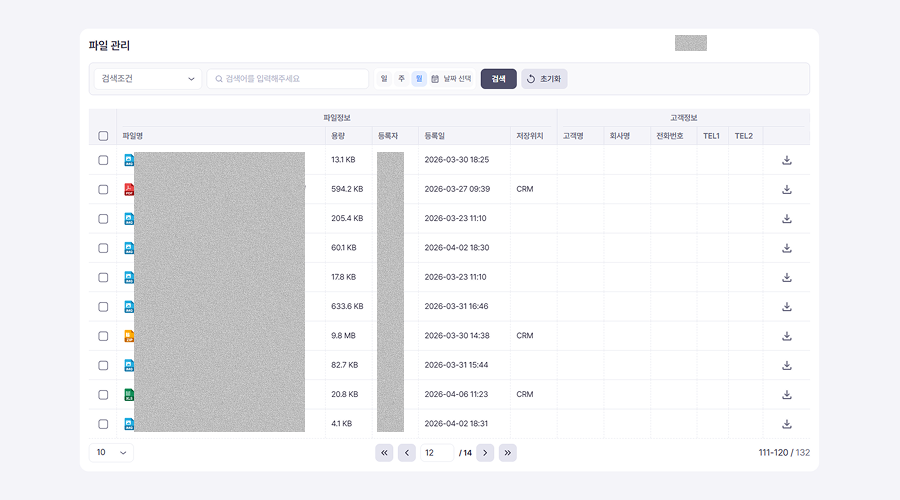900x500 pixels.
Task: Click image file icon on 633.6 KB row
Action: click(129, 307)
